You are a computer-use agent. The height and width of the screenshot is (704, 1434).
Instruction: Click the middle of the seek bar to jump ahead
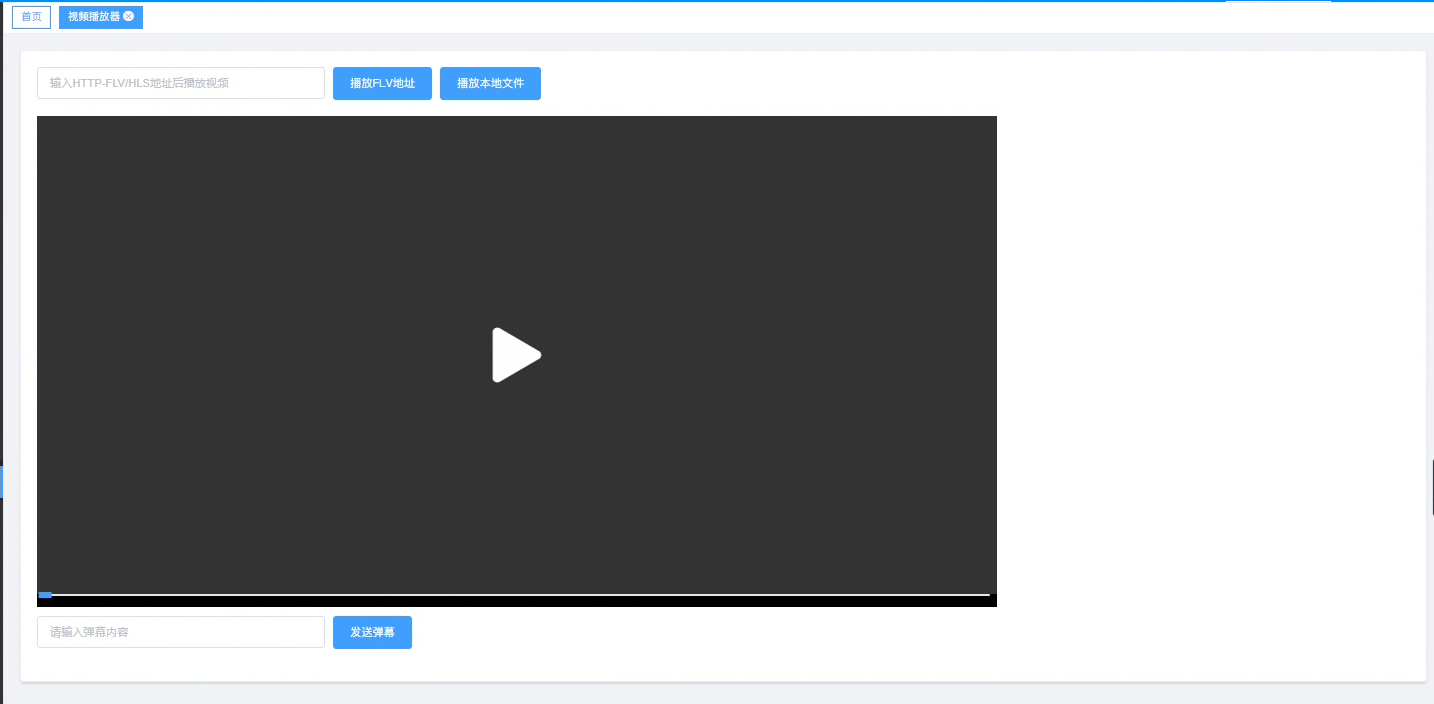pyautogui.click(x=516, y=595)
